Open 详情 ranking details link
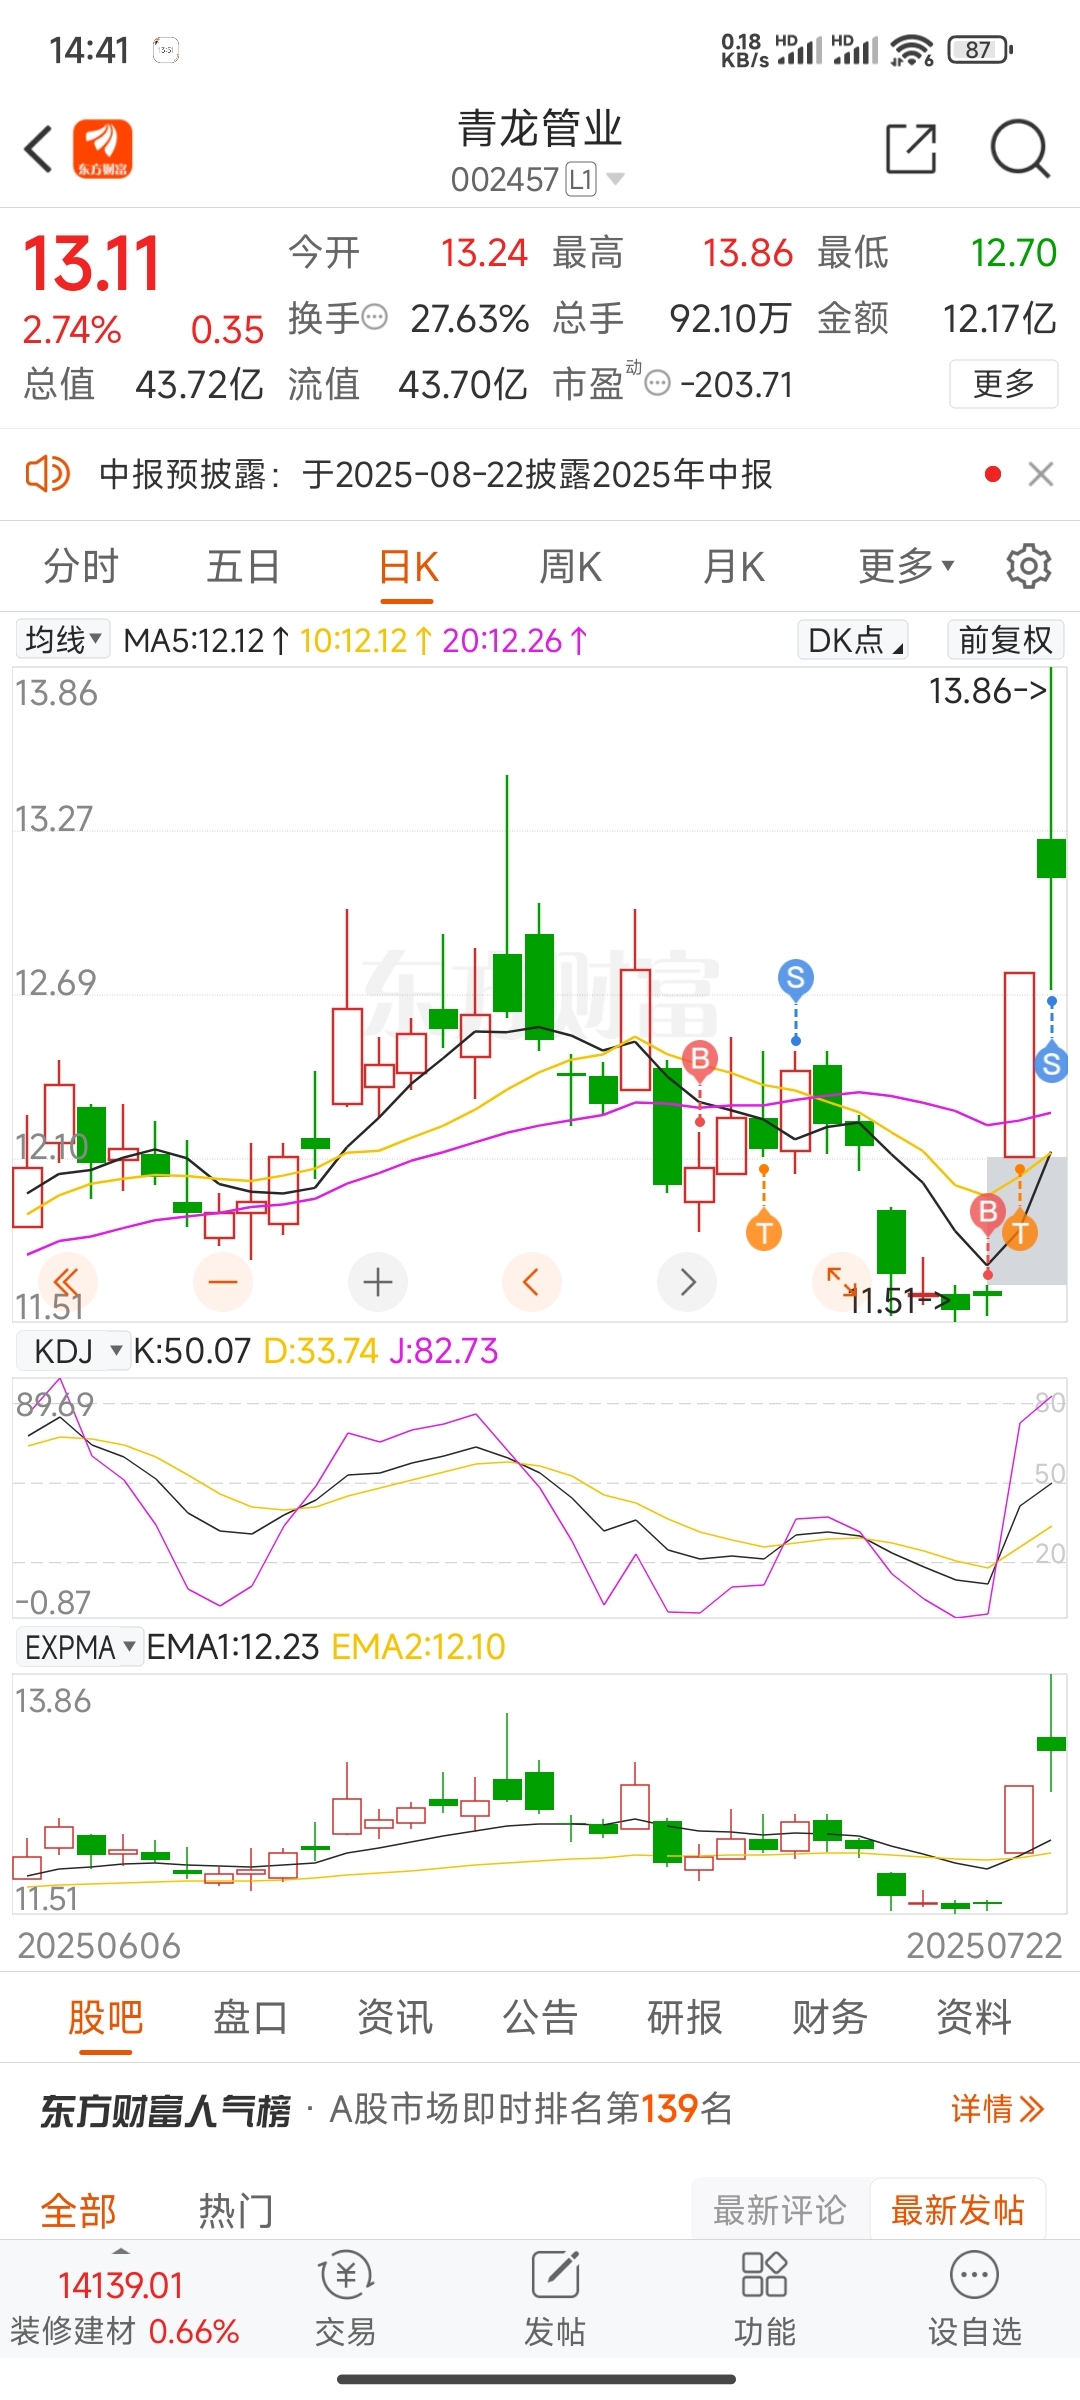 pyautogui.click(x=997, y=2109)
